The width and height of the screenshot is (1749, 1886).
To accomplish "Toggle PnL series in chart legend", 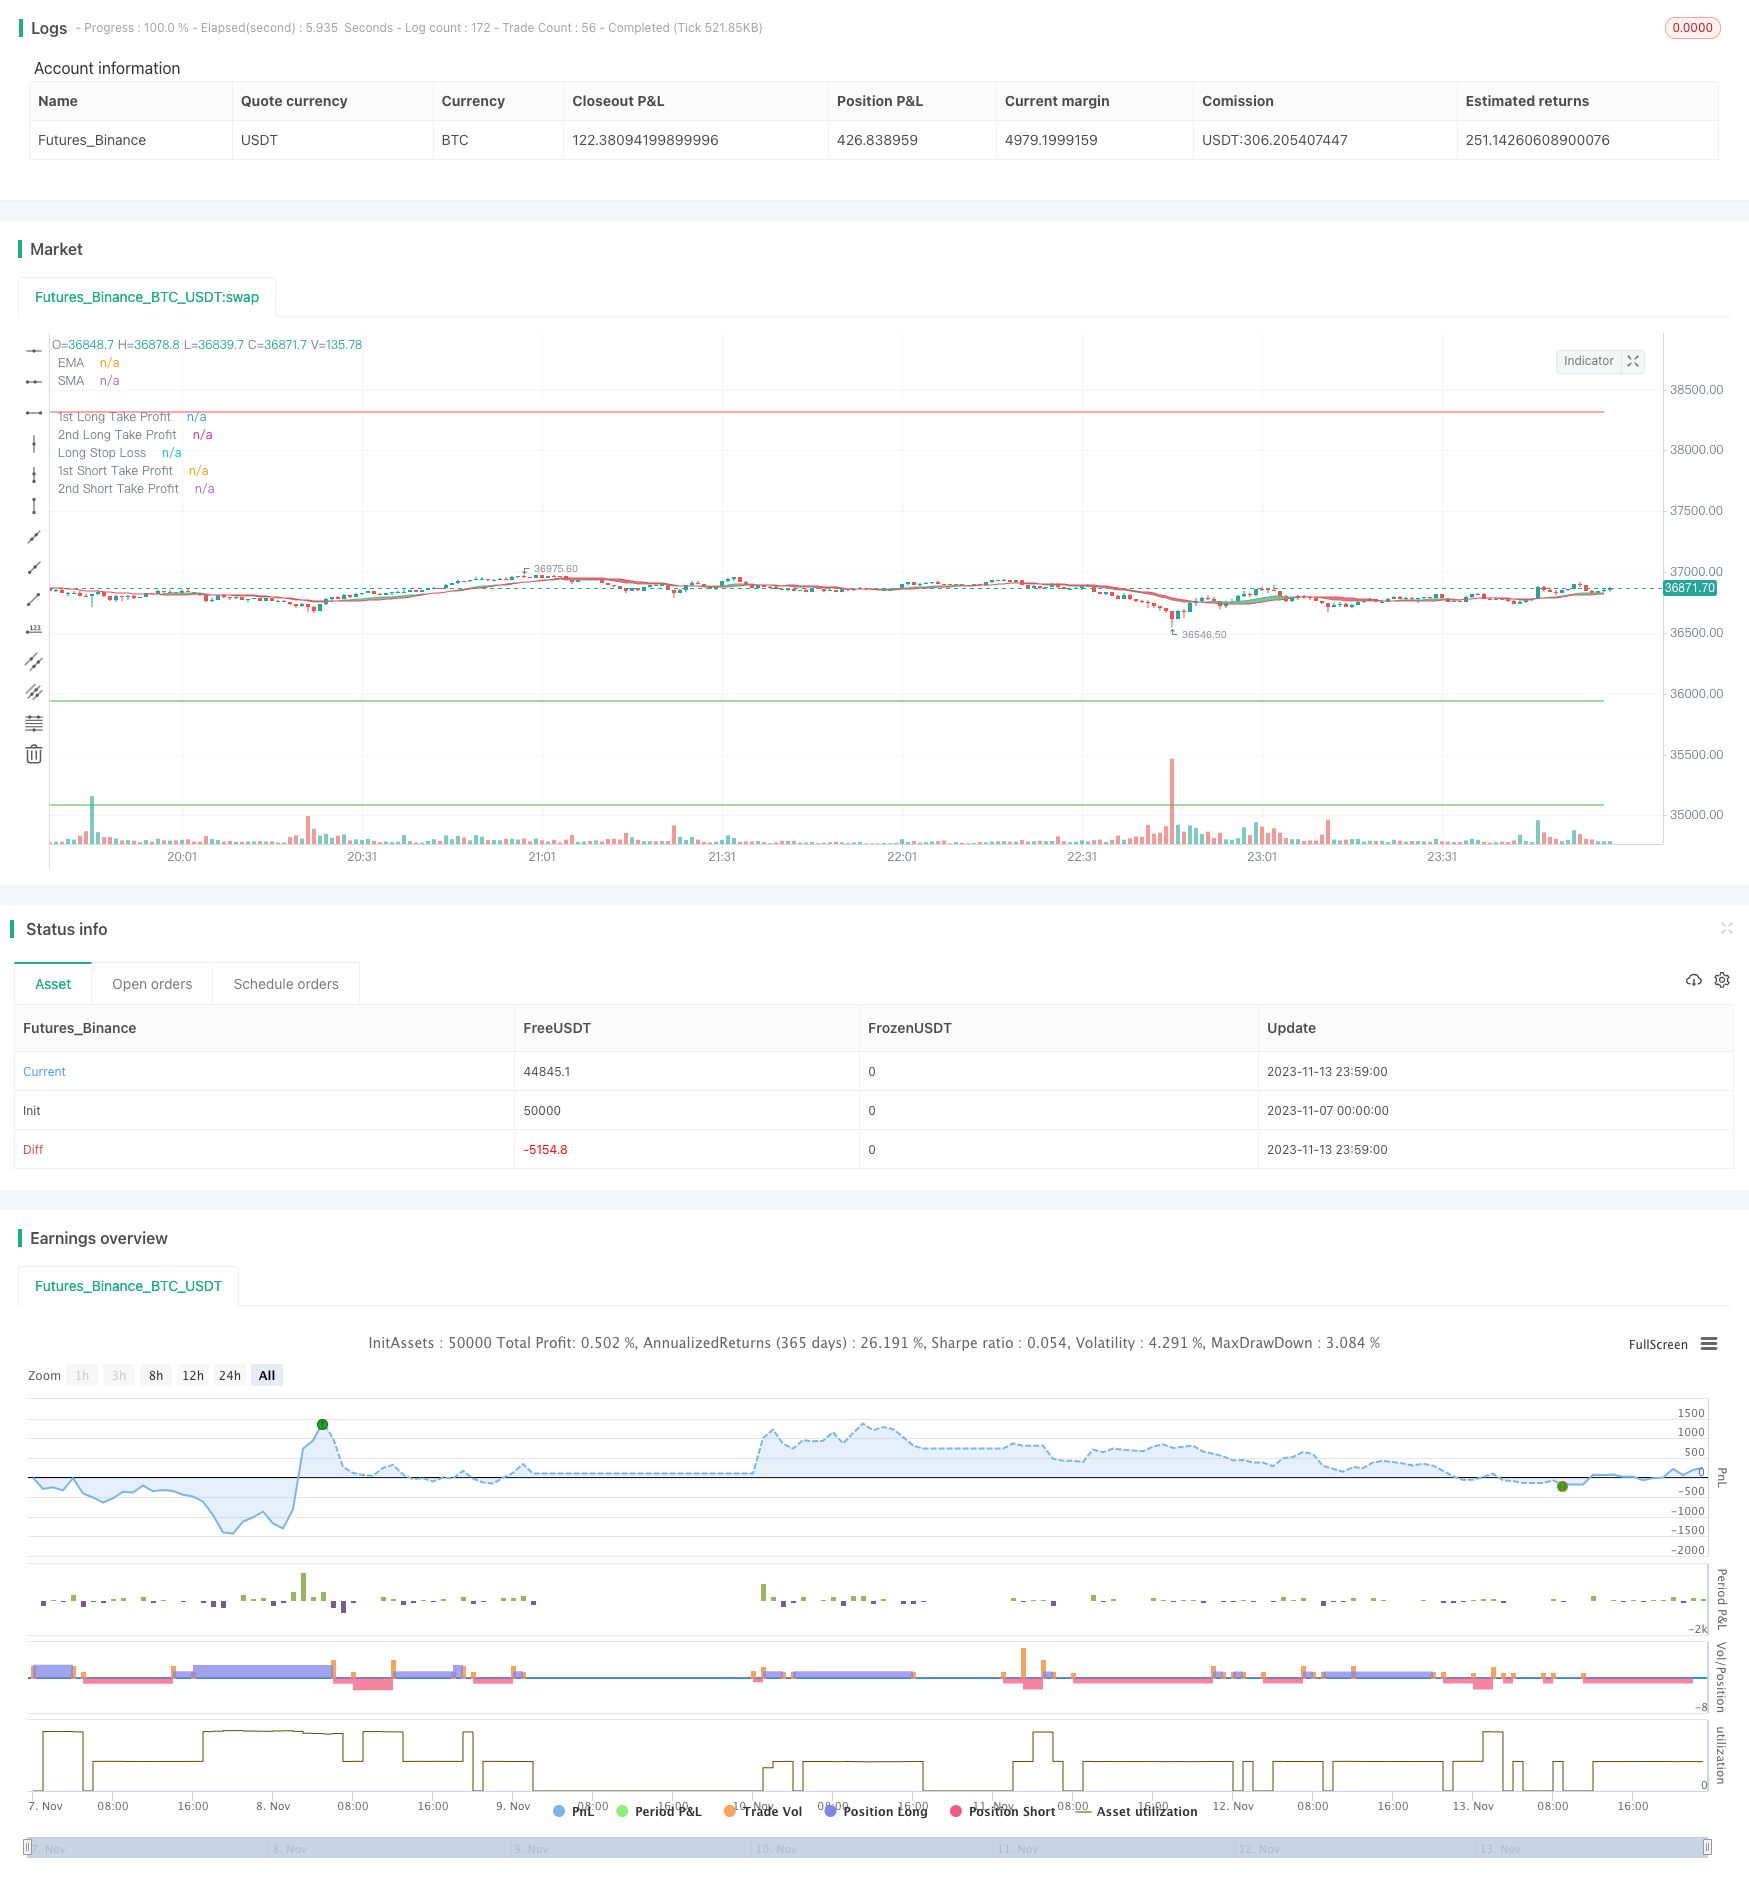I will coord(574,1811).
